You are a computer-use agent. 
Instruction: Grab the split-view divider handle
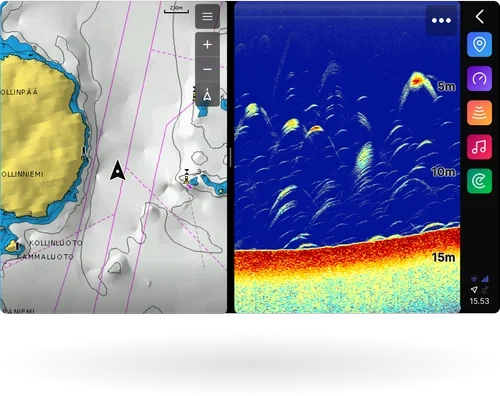tap(230, 157)
